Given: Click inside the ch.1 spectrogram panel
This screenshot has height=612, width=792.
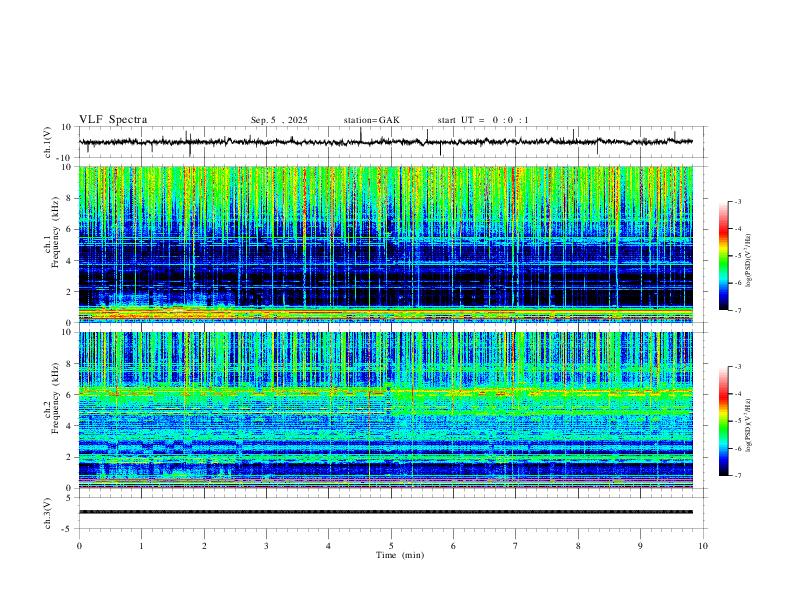Looking at the screenshot, I should 386,244.
